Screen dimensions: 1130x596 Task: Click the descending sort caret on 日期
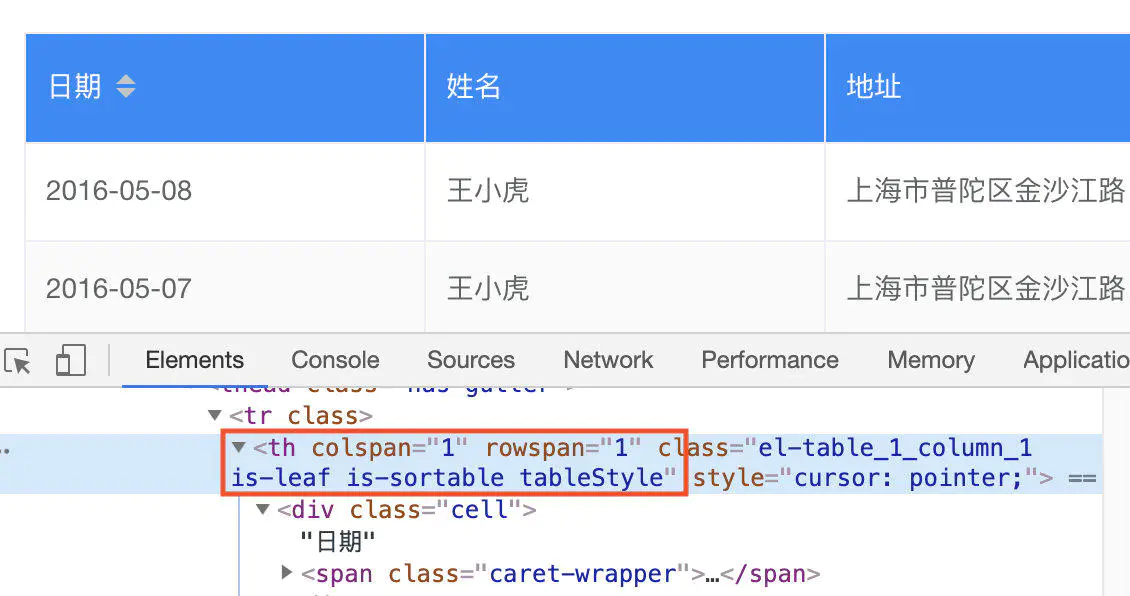[x=126, y=93]
